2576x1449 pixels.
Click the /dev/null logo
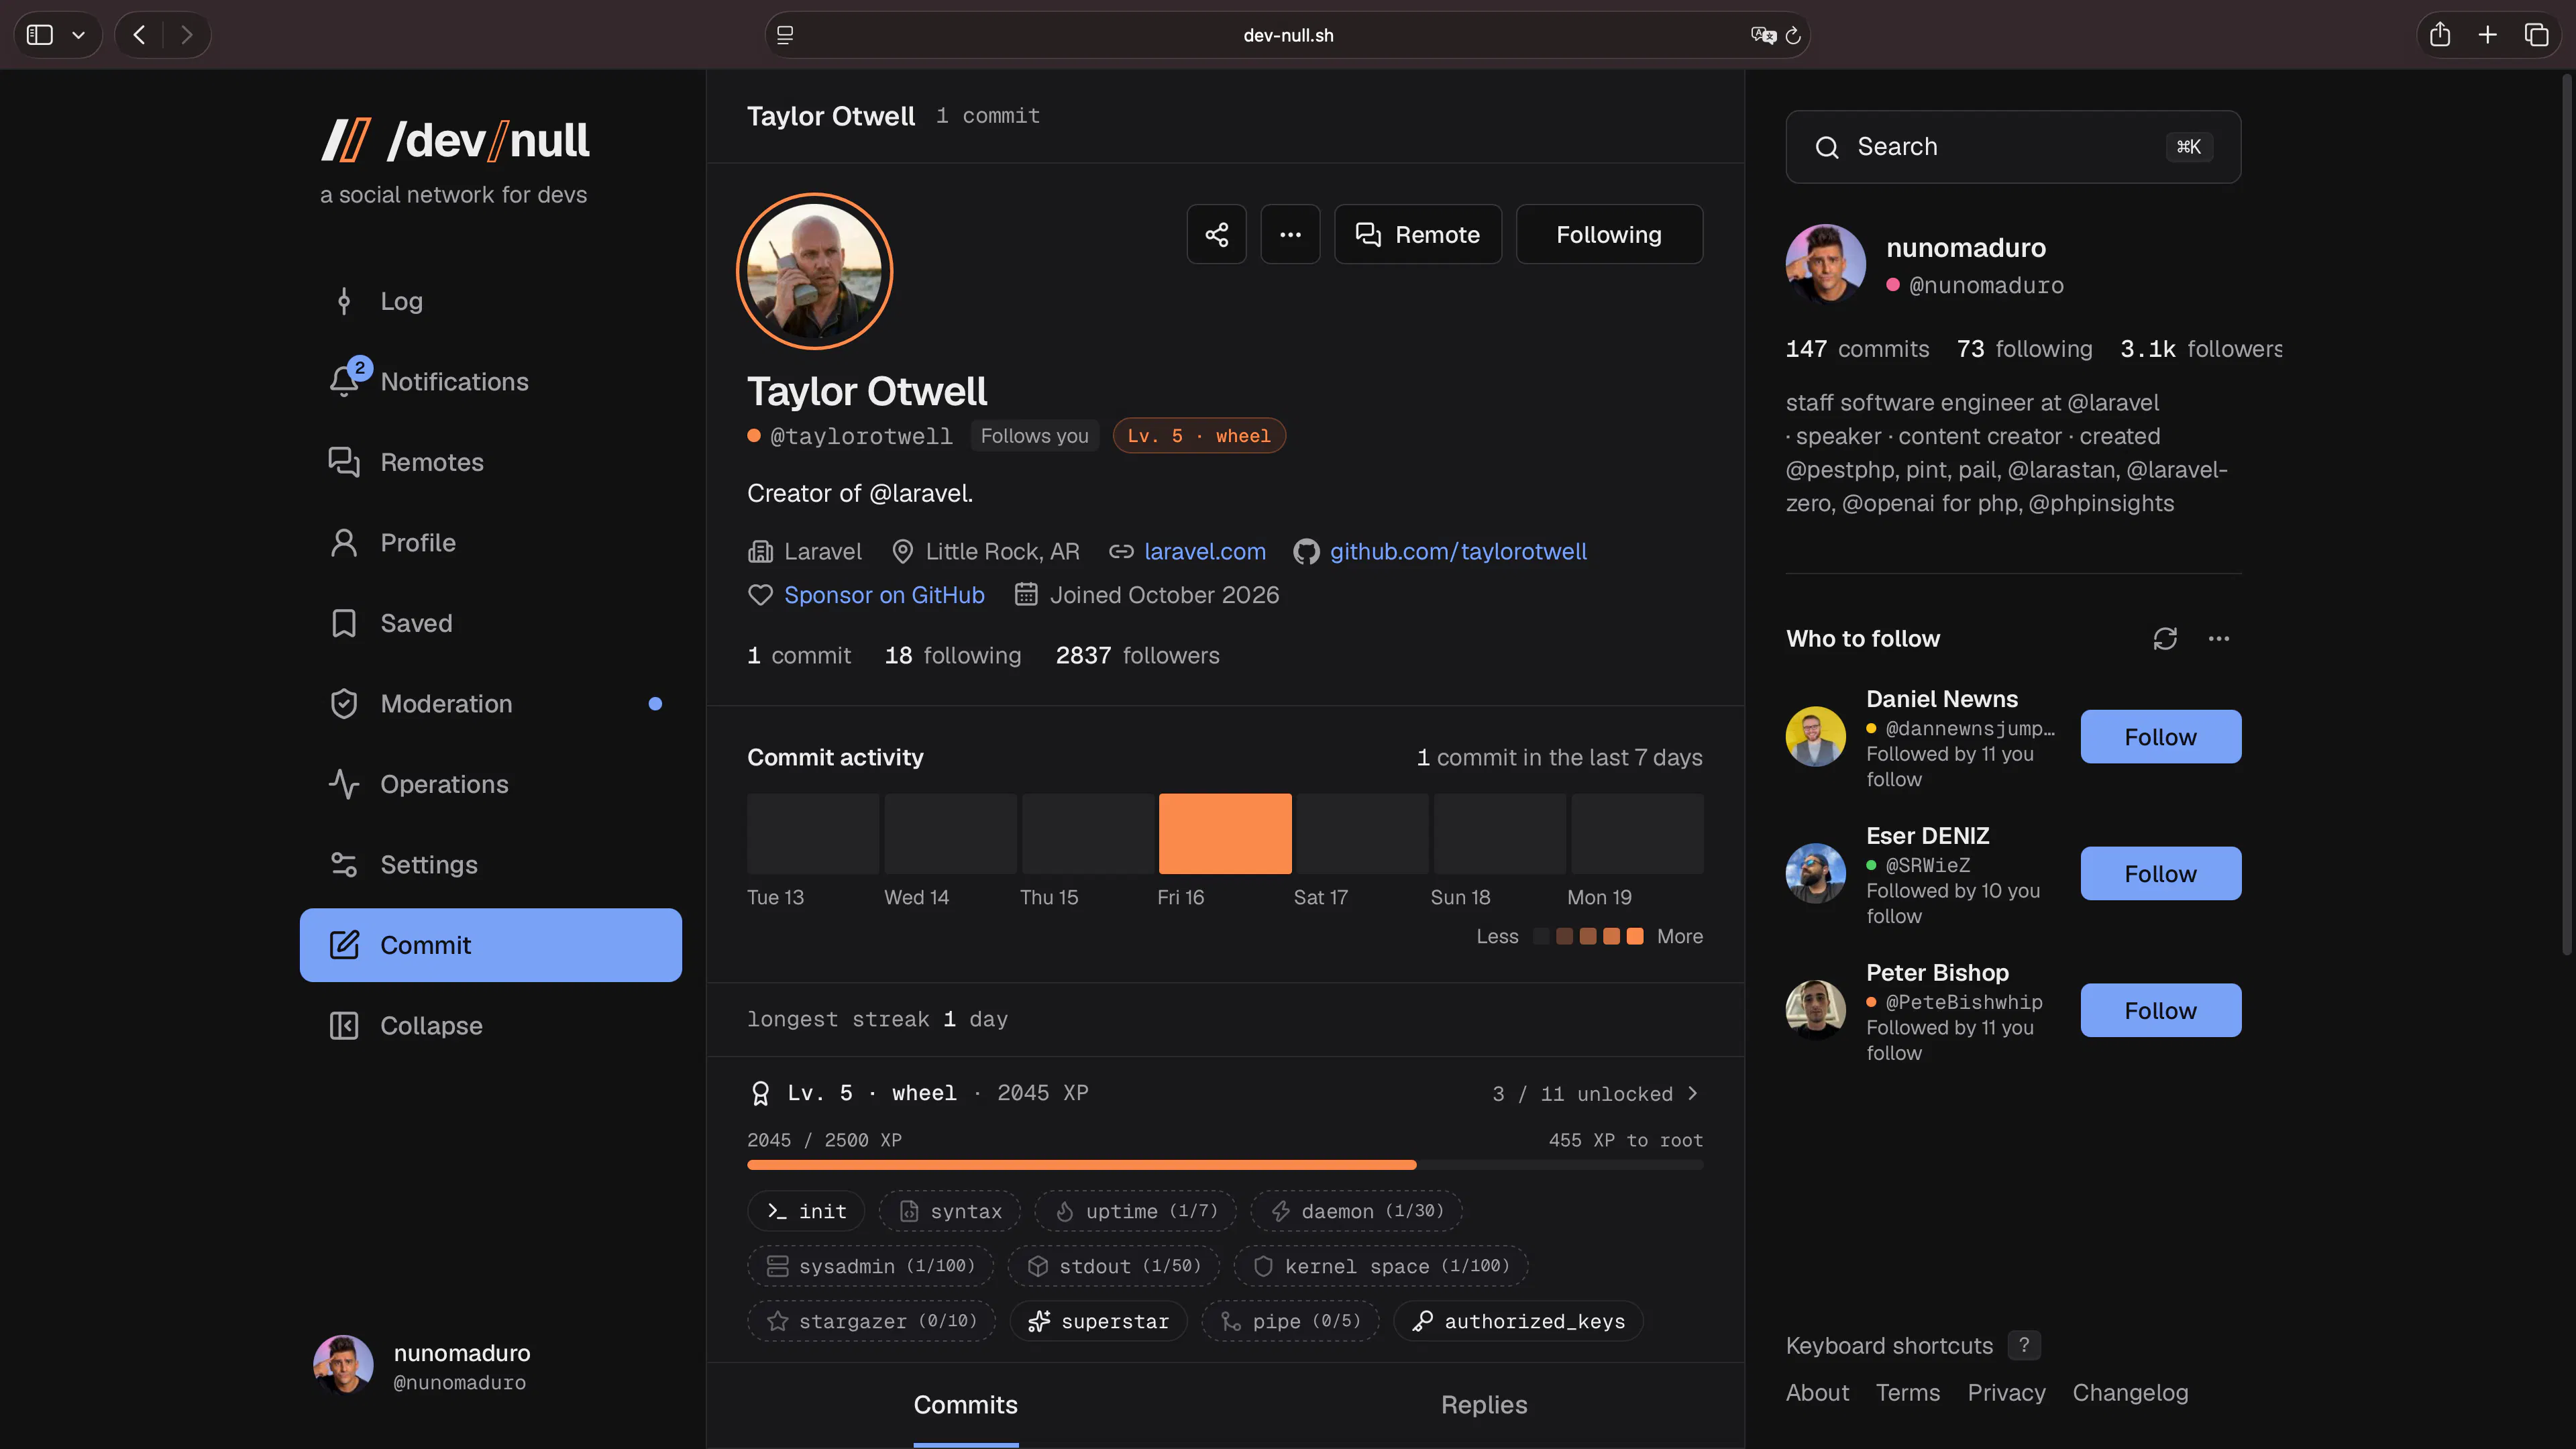(x=455, y=140)
